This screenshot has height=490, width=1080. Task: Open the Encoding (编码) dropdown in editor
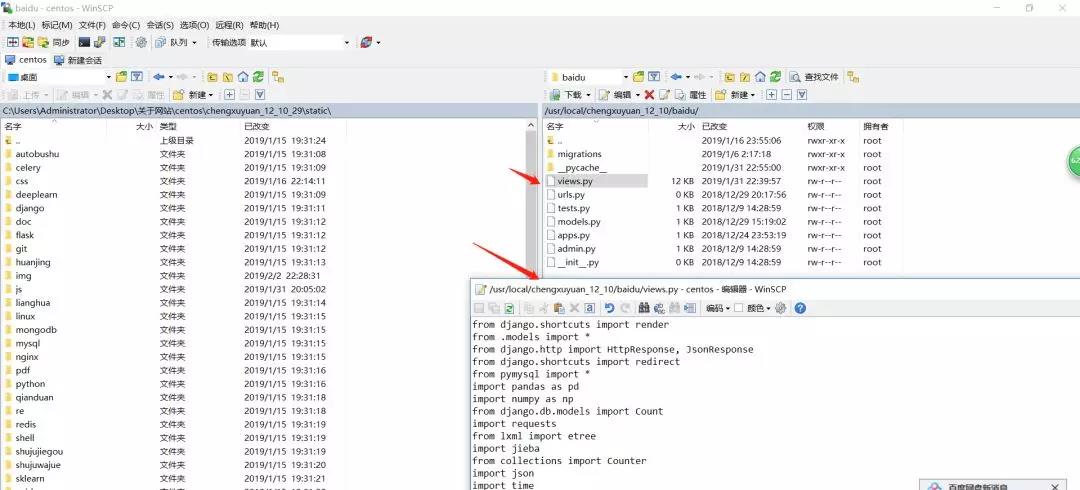click(718, 308)
